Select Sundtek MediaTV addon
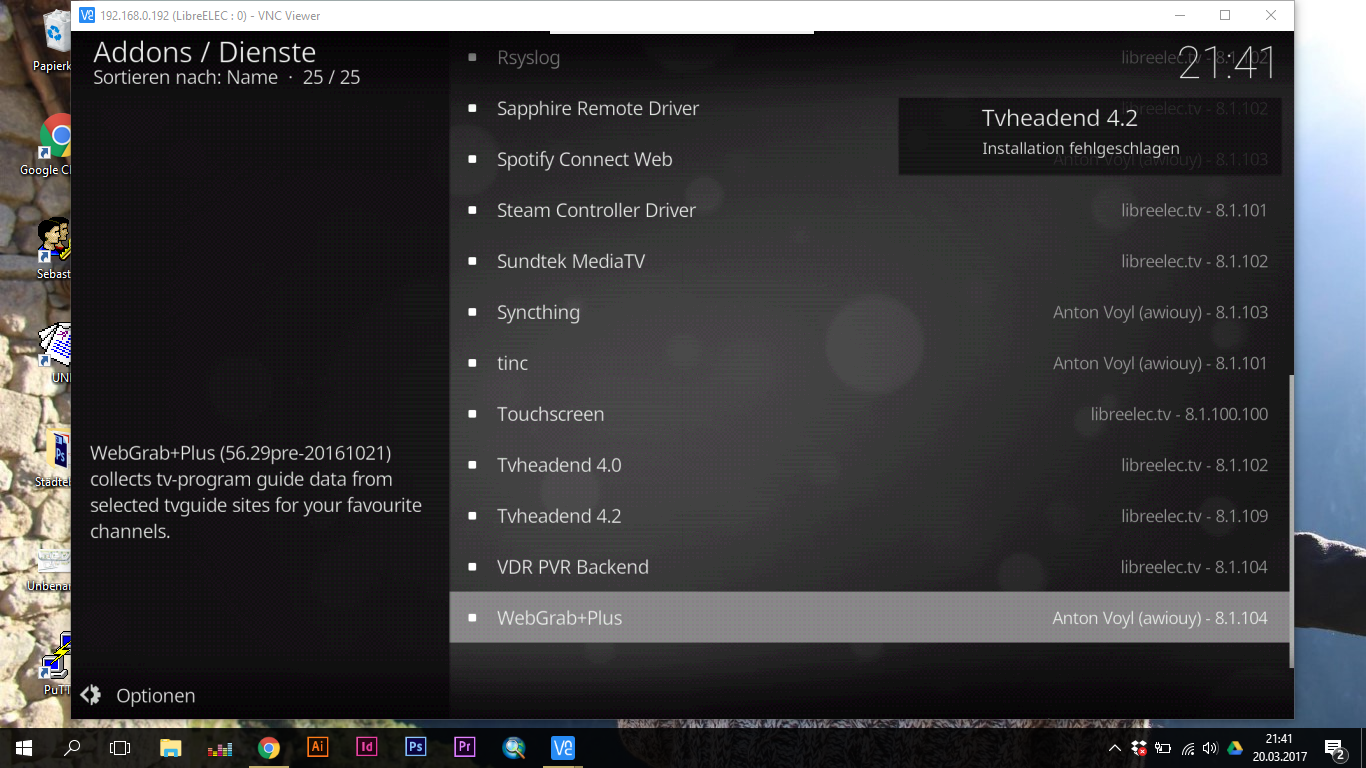 tap(869, 261)
